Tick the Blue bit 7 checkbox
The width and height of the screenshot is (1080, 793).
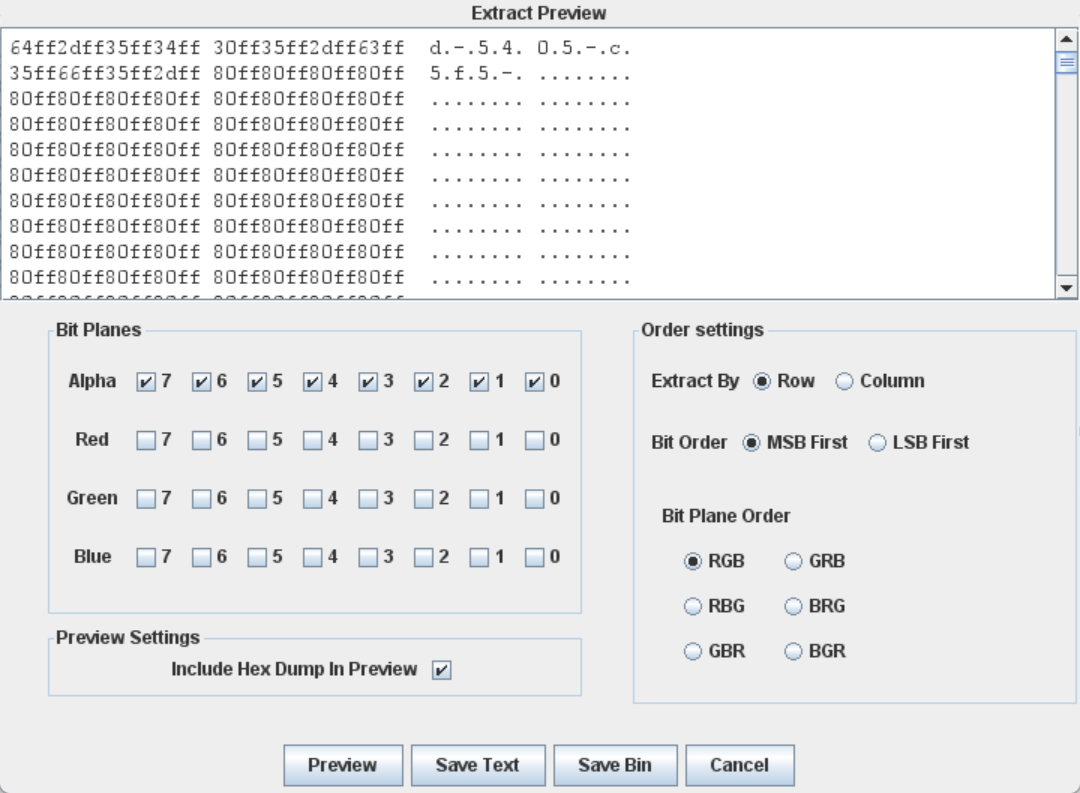point(147,557)
